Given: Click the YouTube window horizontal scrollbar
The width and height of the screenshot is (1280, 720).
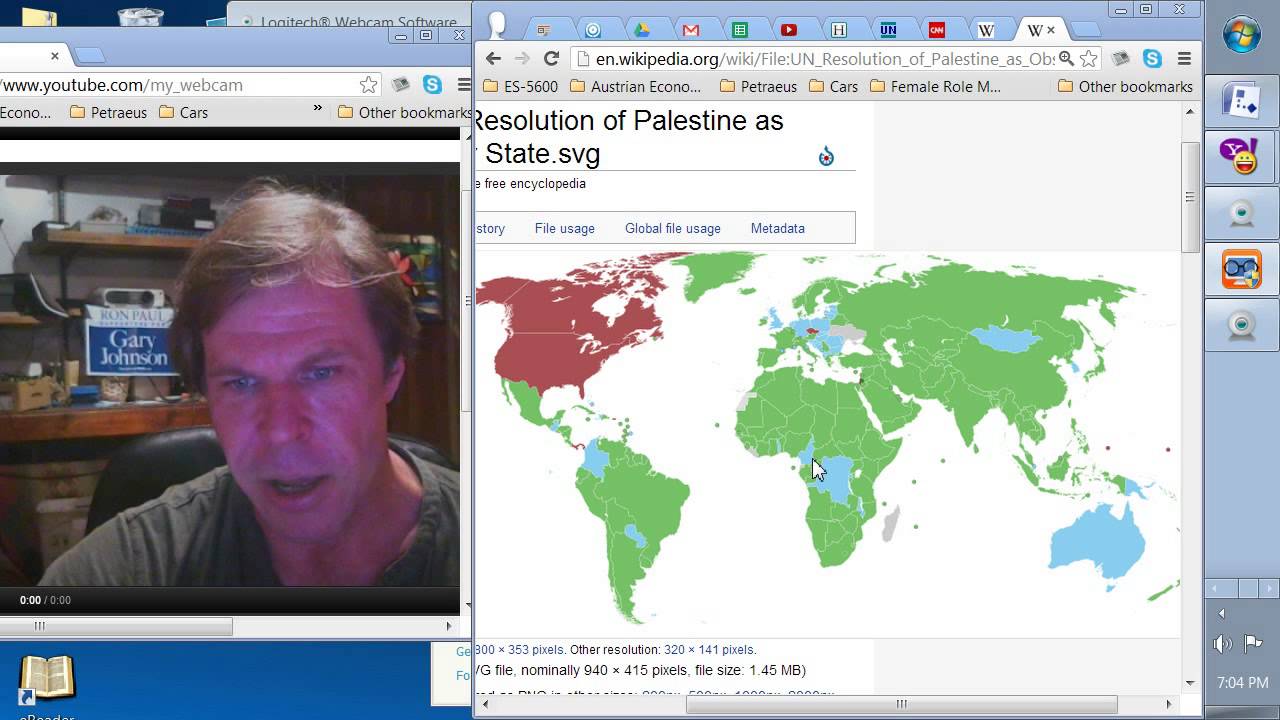Looking at the screenshot, I should coord(115,626).
